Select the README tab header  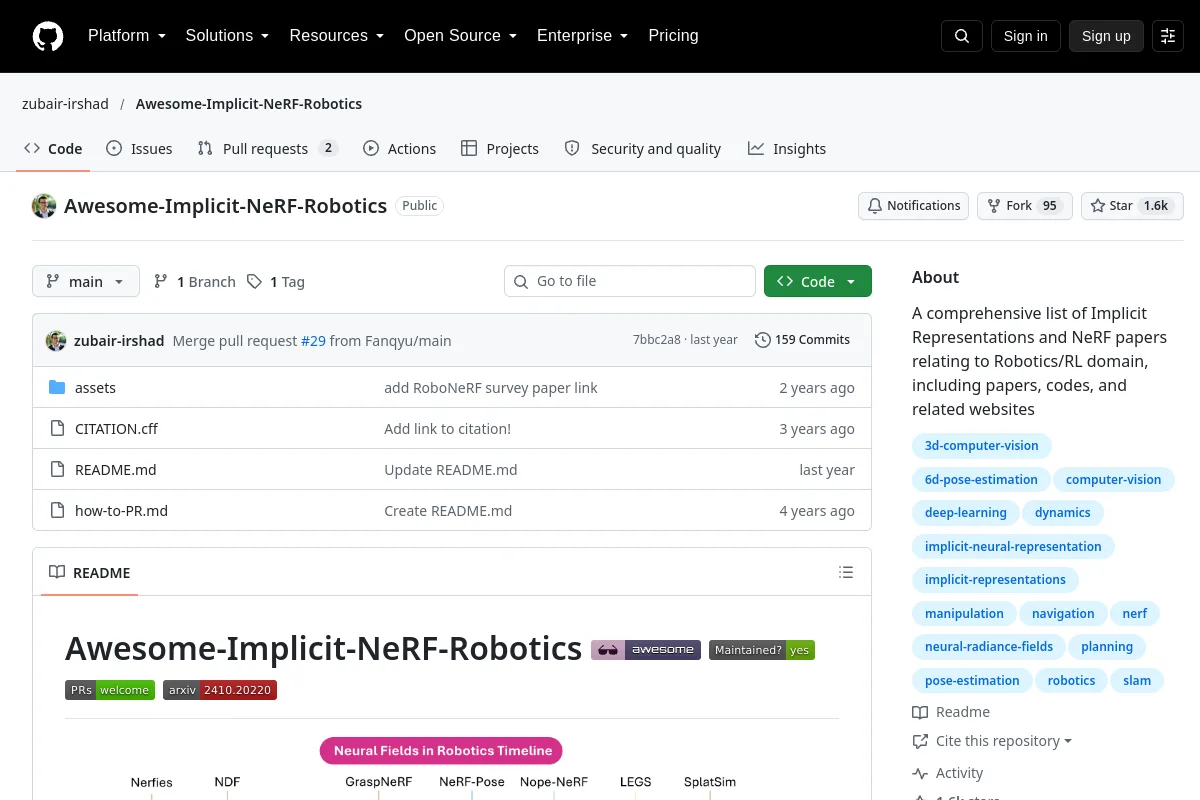pyautogui.click(x=89, y=573)
